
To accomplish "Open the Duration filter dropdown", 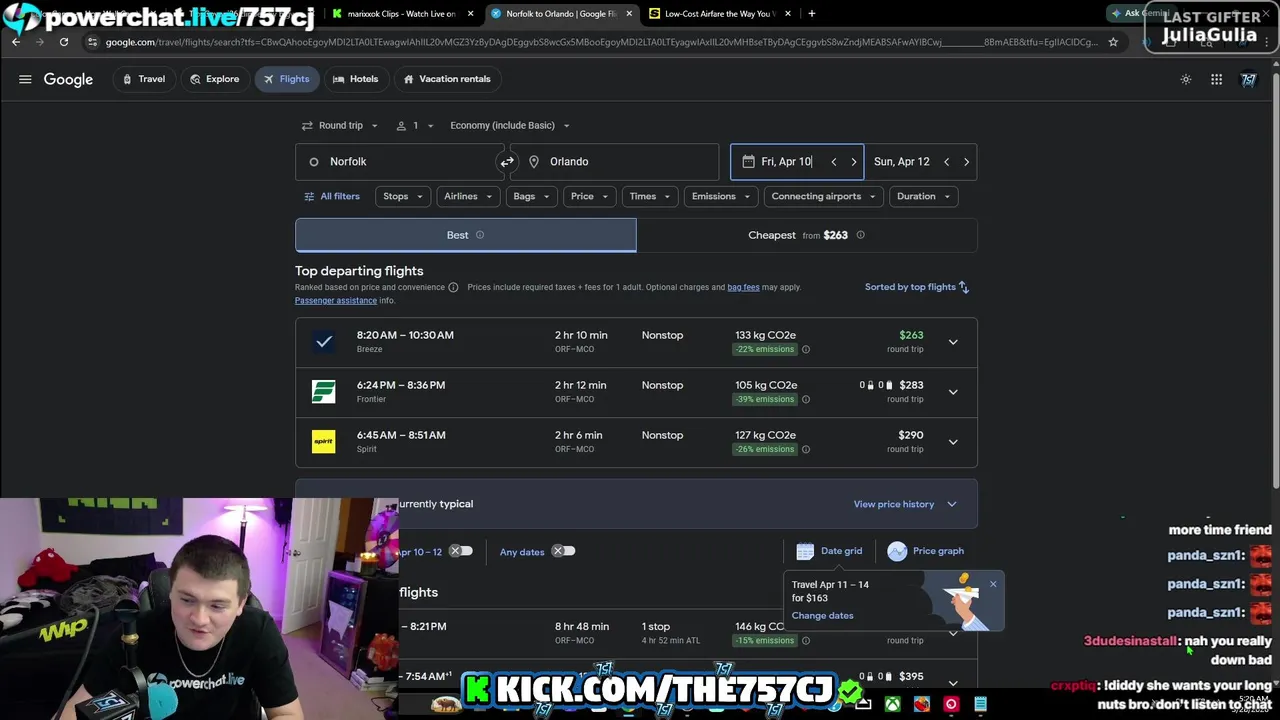I will point(923,196).
